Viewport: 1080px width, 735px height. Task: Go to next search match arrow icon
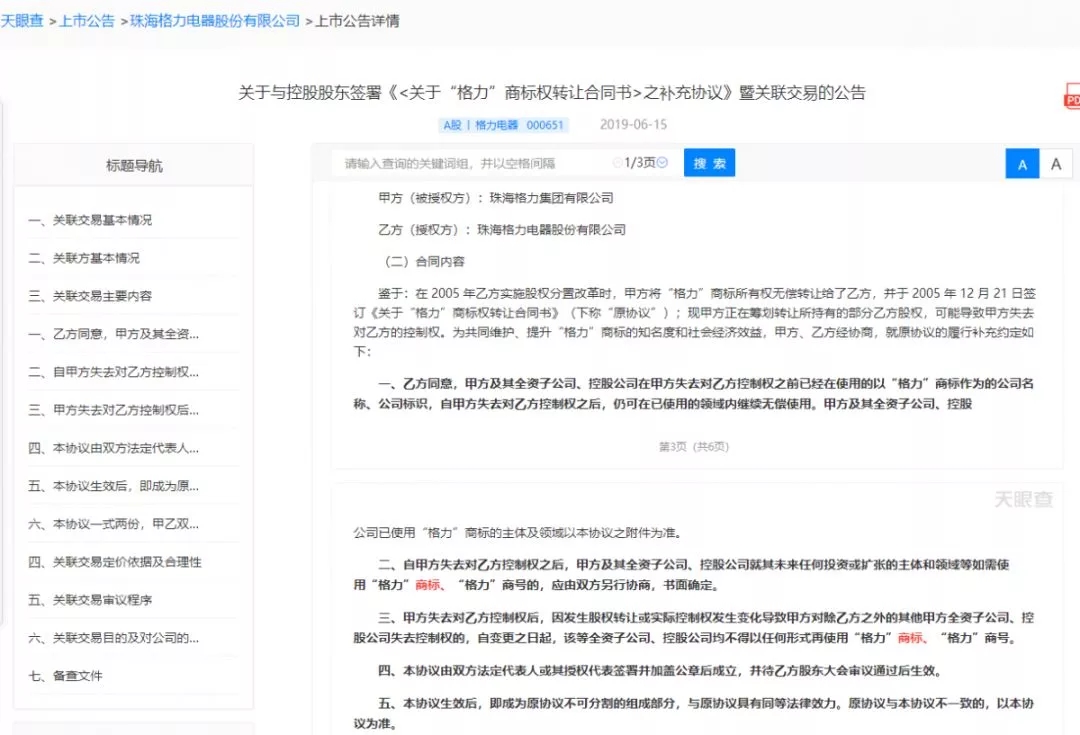click(x=663, y=163)
